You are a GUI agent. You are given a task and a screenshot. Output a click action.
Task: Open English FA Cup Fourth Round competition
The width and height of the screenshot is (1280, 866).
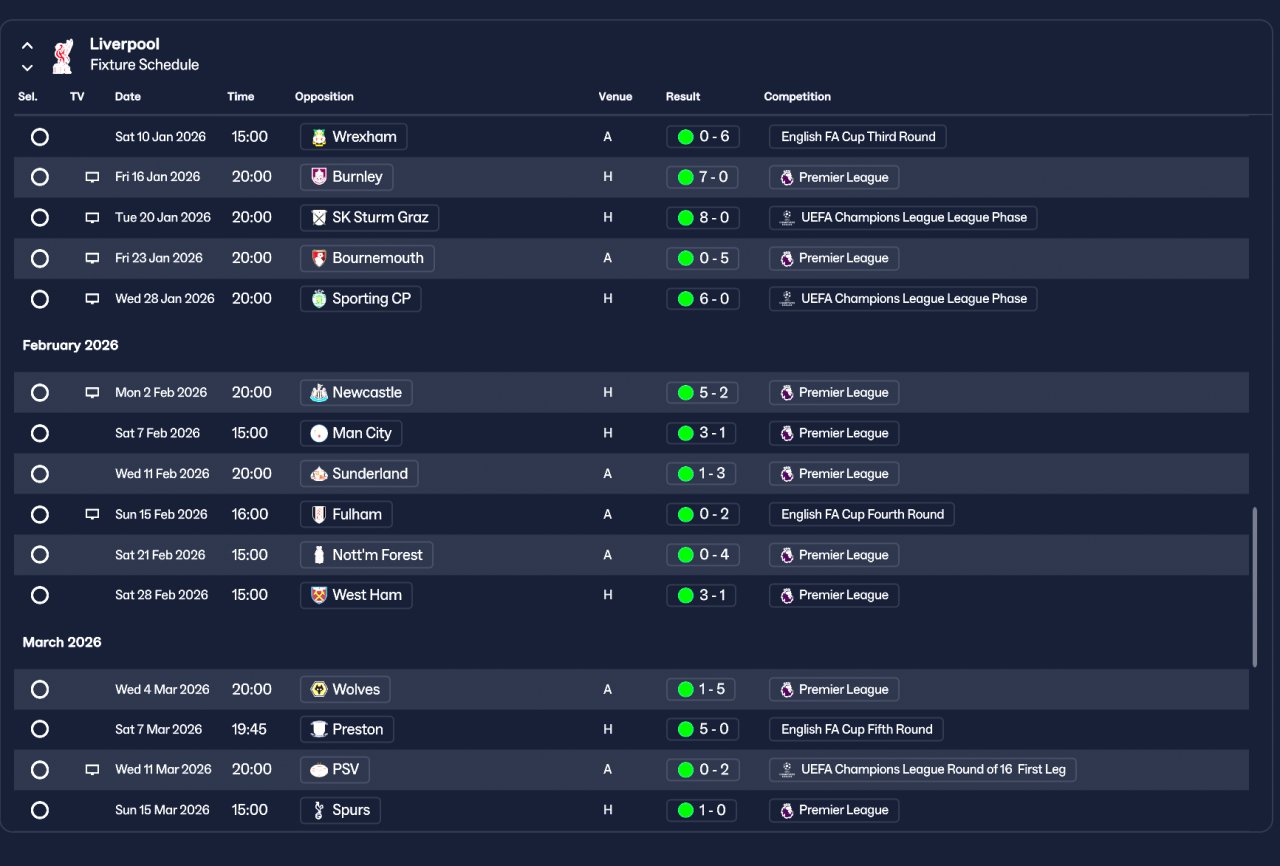point(862,514)
